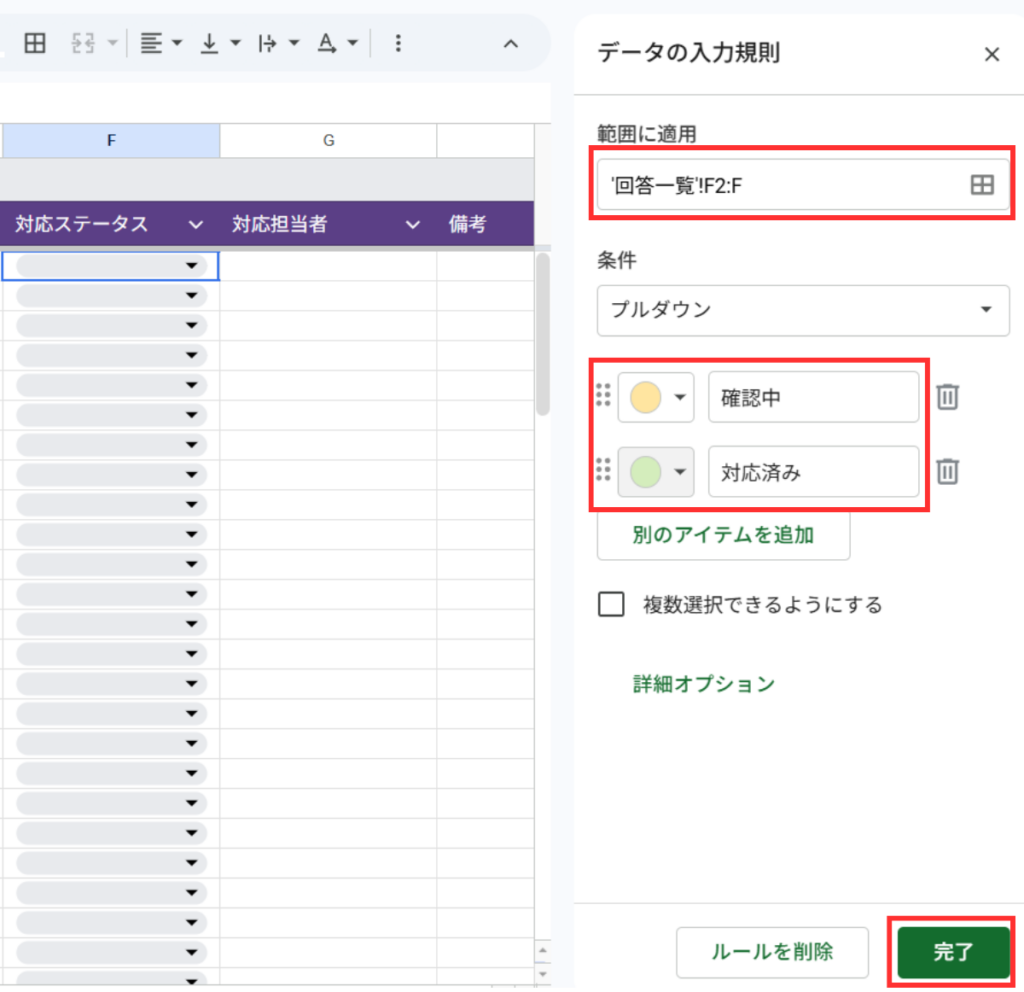Click the ルールを削除 button

(772, 952)
